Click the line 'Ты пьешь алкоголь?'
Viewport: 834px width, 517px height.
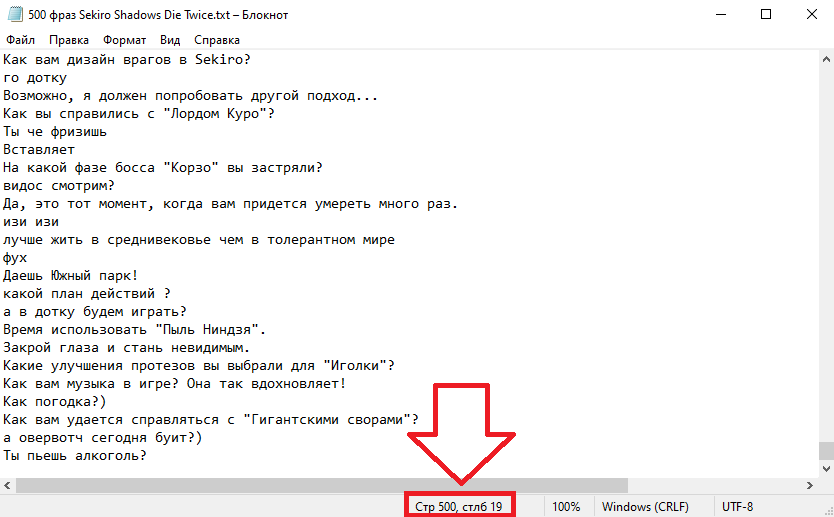[x=75, y=456]
